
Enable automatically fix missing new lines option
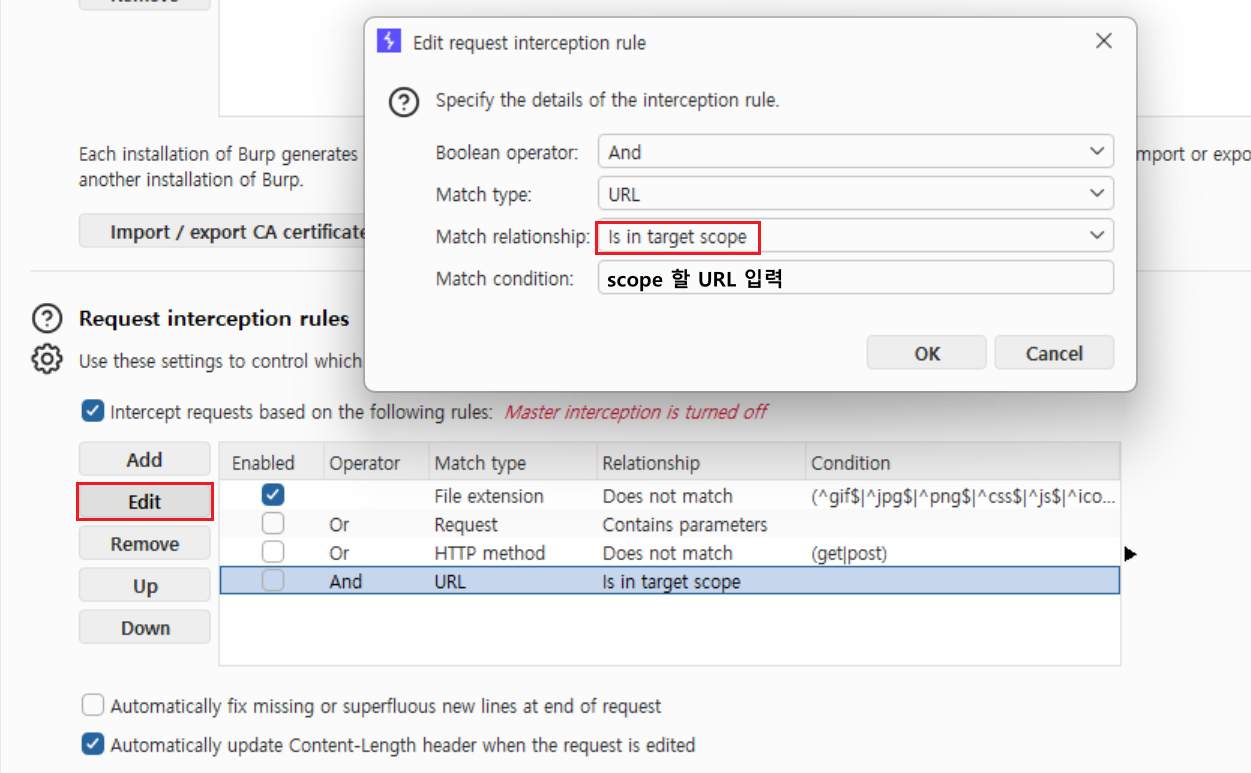tap(92, 706)
